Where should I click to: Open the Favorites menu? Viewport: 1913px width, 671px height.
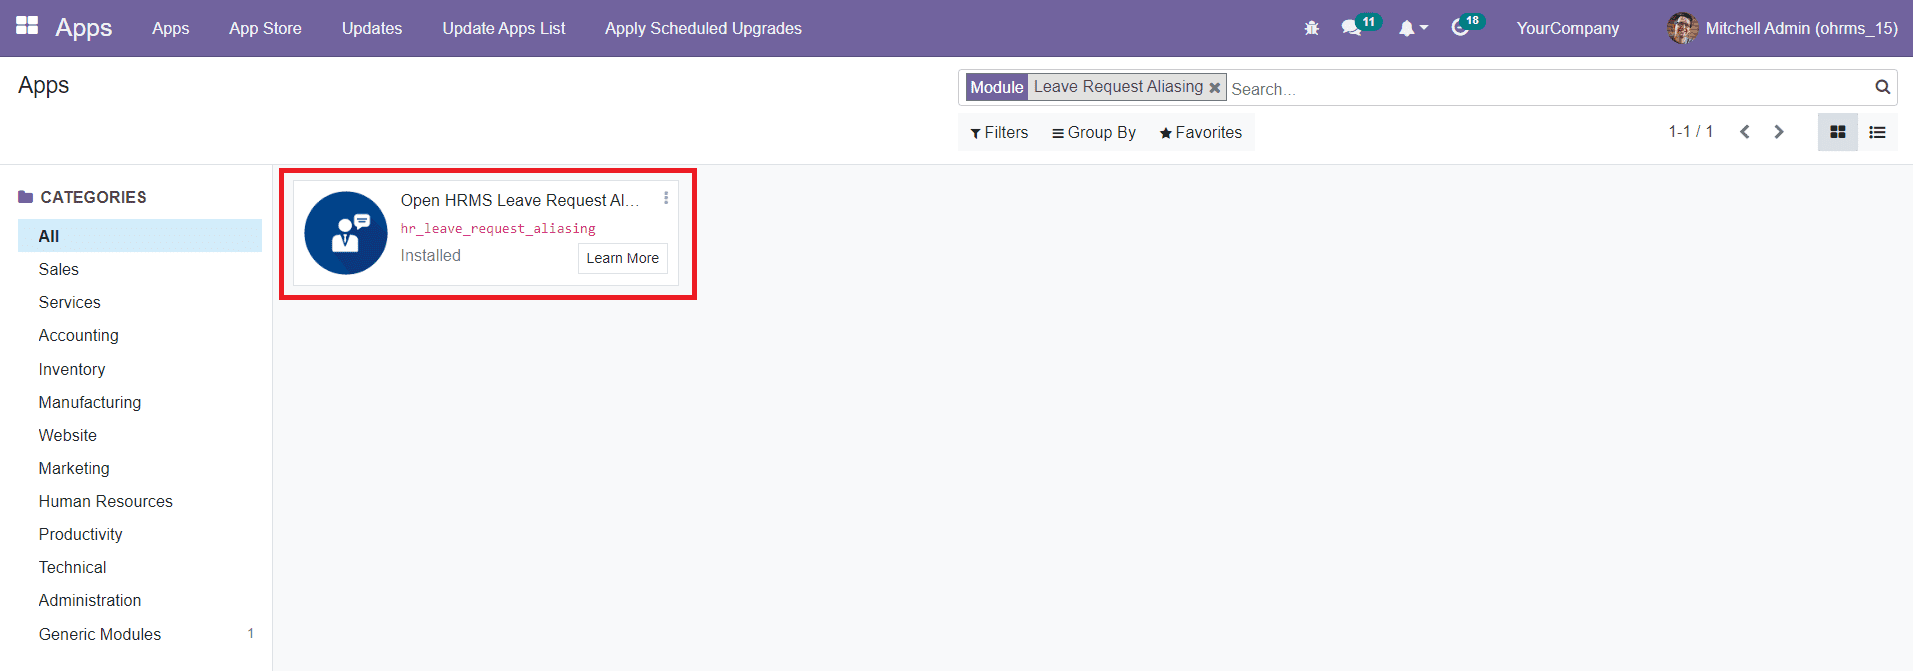point(1200,132)
